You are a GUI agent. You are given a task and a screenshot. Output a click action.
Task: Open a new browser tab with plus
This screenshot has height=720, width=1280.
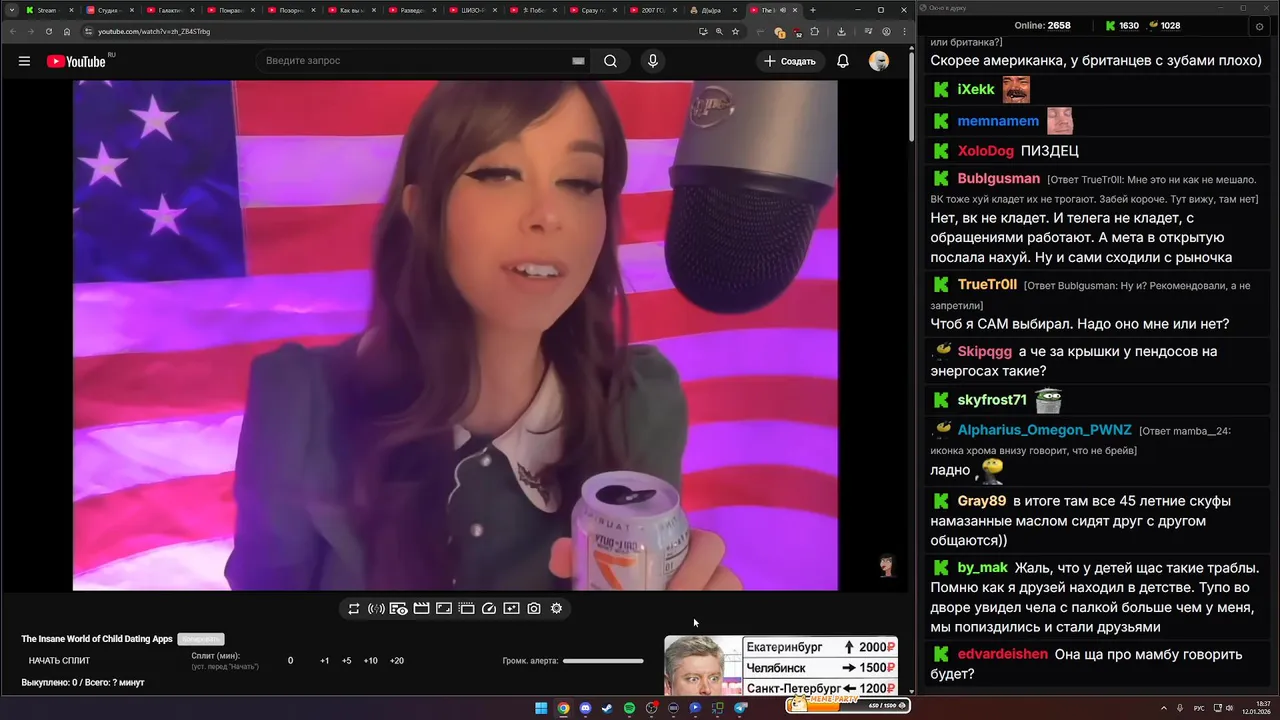(x=813, y=10)
